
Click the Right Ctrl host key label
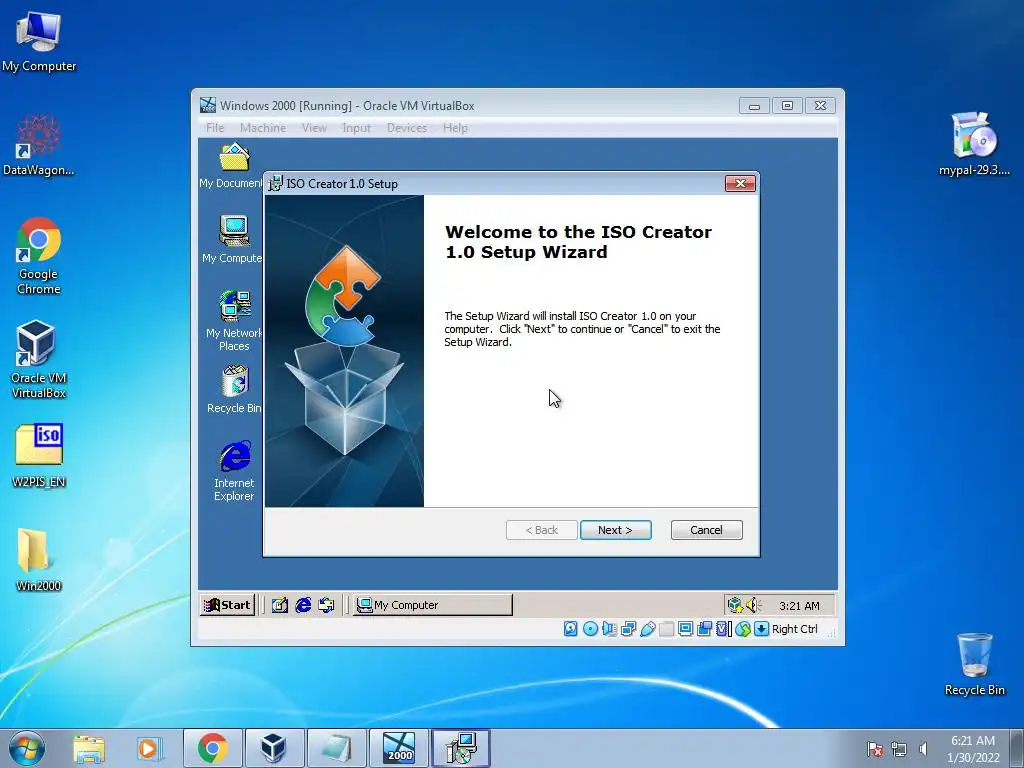click(794, 629)
